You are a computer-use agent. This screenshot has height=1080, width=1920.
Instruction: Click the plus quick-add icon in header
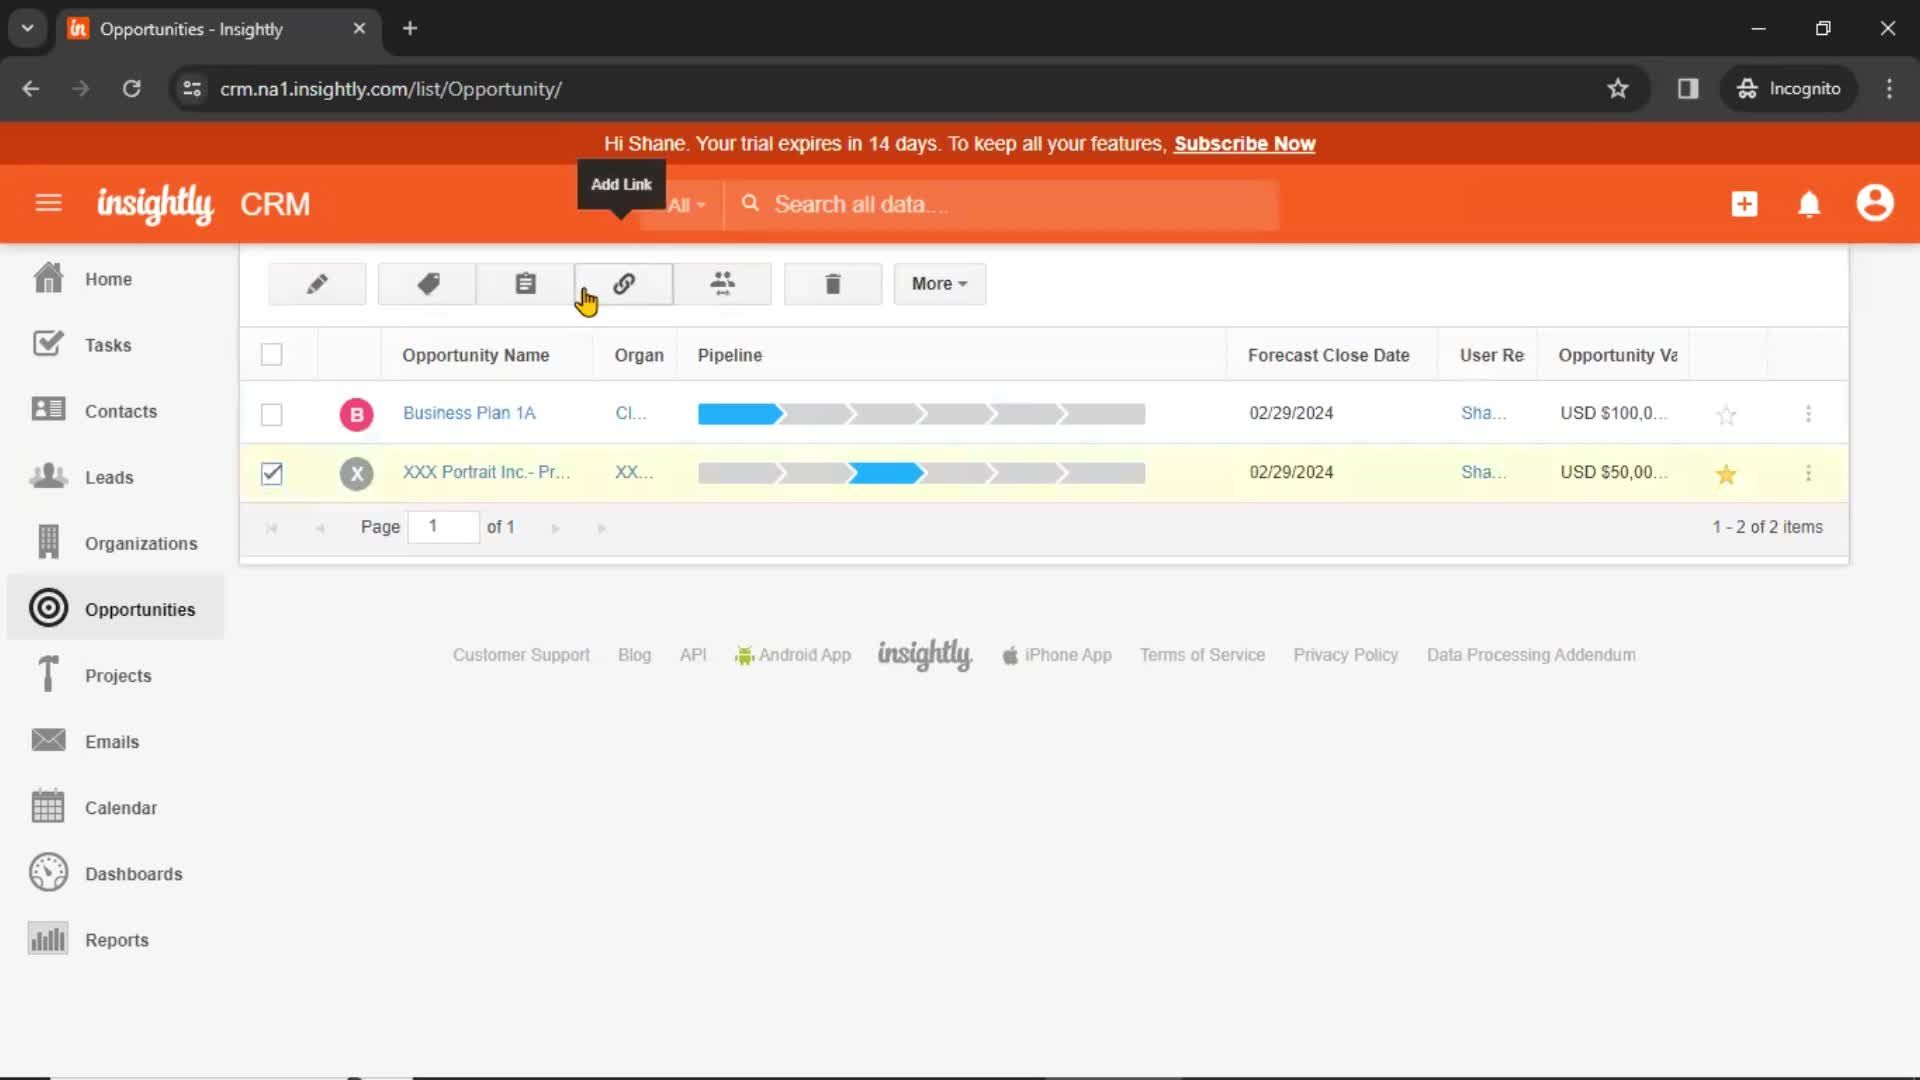(x=1744, y=204)
